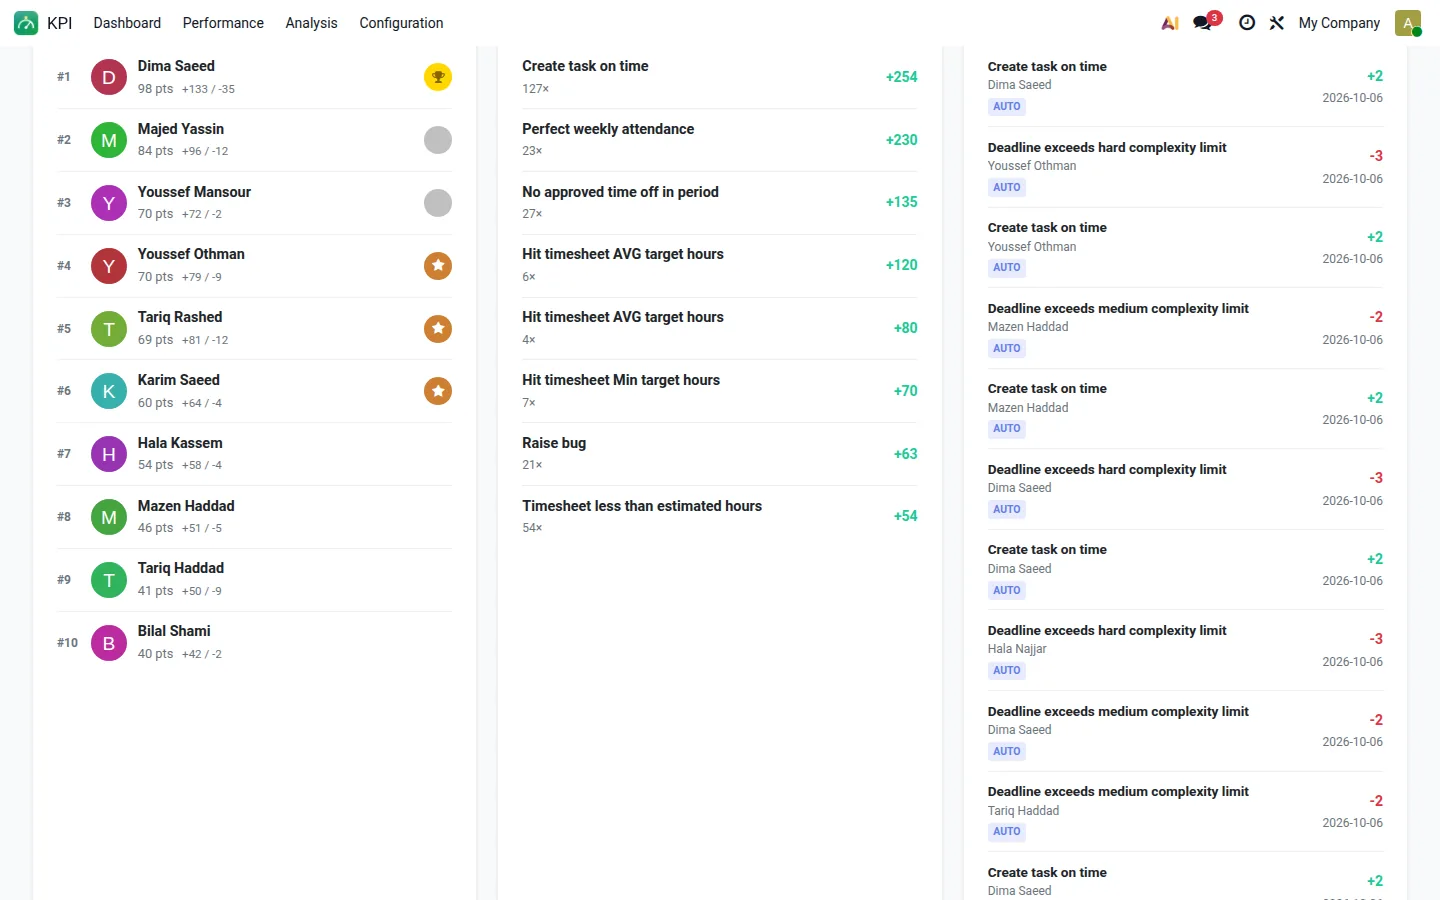The height and width of the screenshot is (900, 1440).
Task: Click the star badge beside Tariq Rashed
Action: [438, 329]
